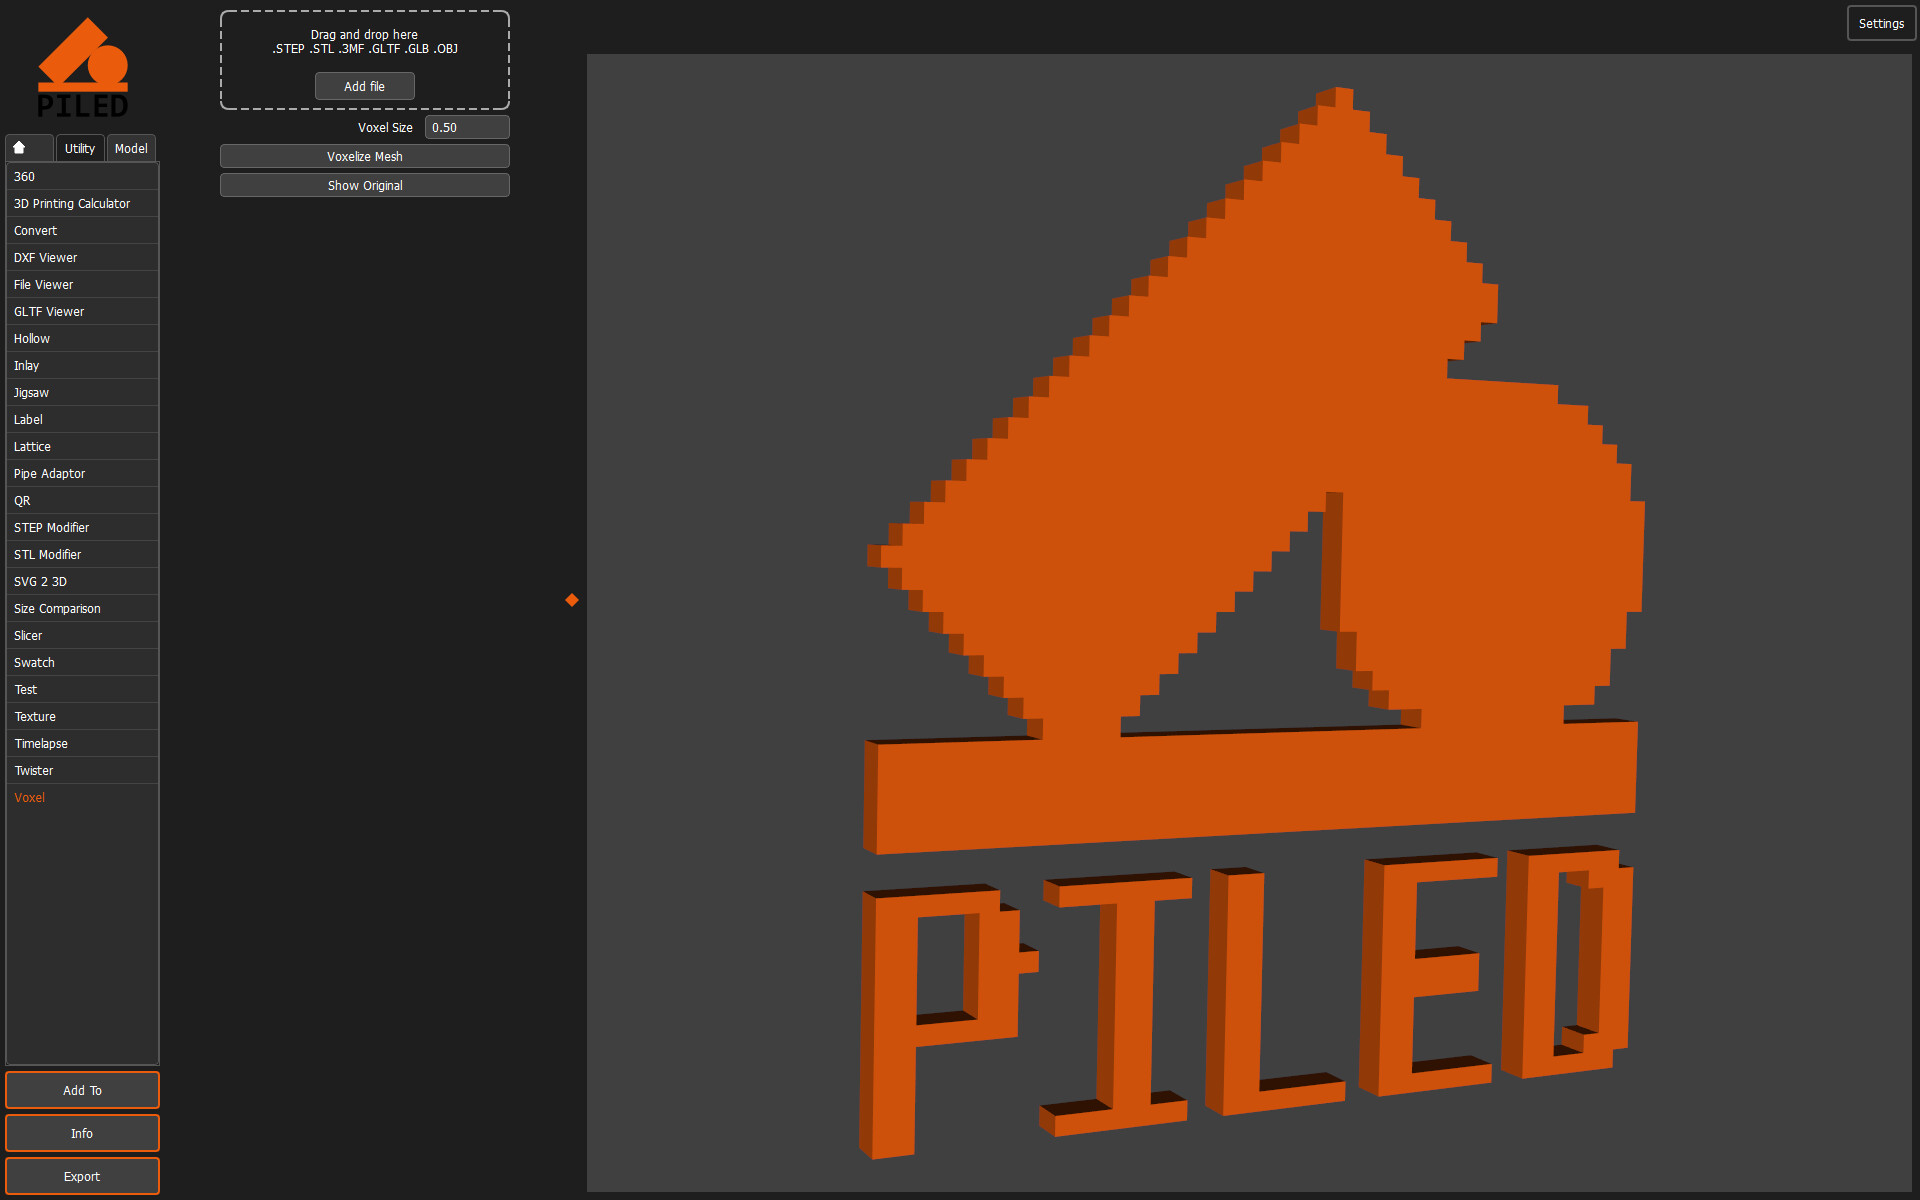Click the orange diamond panel handle
The image size is (1920, 1200).
[x=572, y=600]
